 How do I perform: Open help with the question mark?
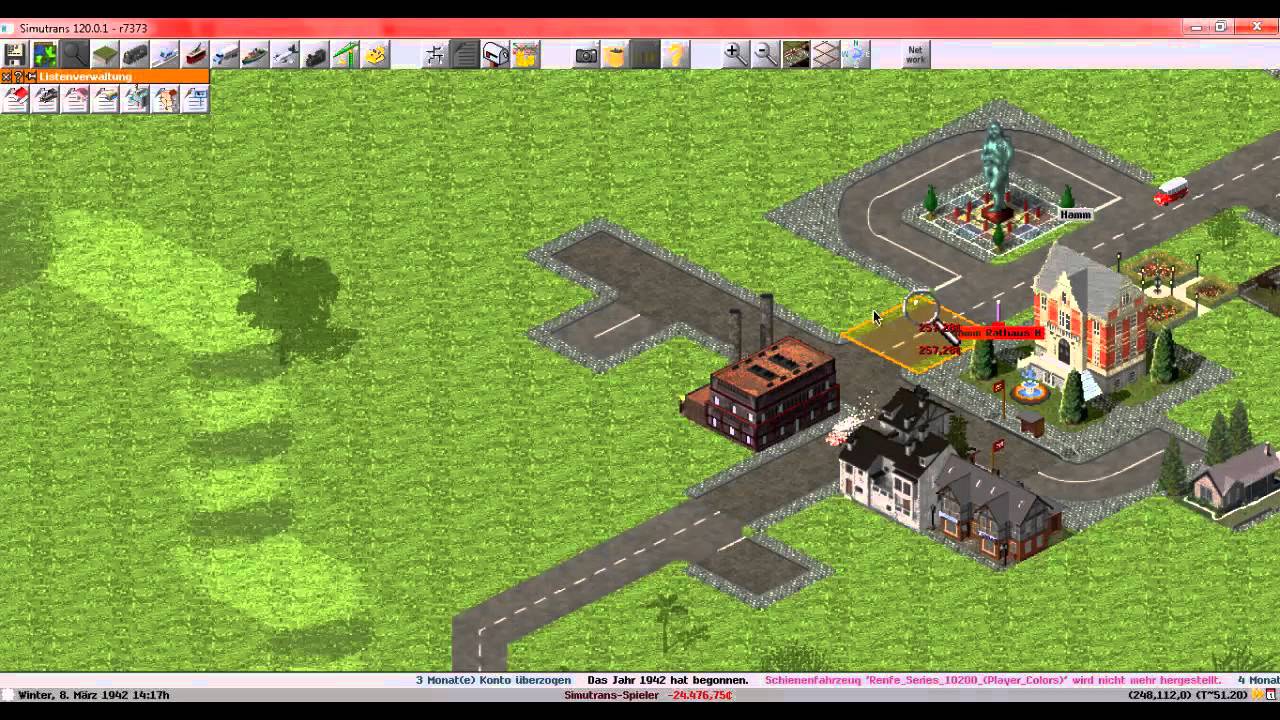coord(676,54)
